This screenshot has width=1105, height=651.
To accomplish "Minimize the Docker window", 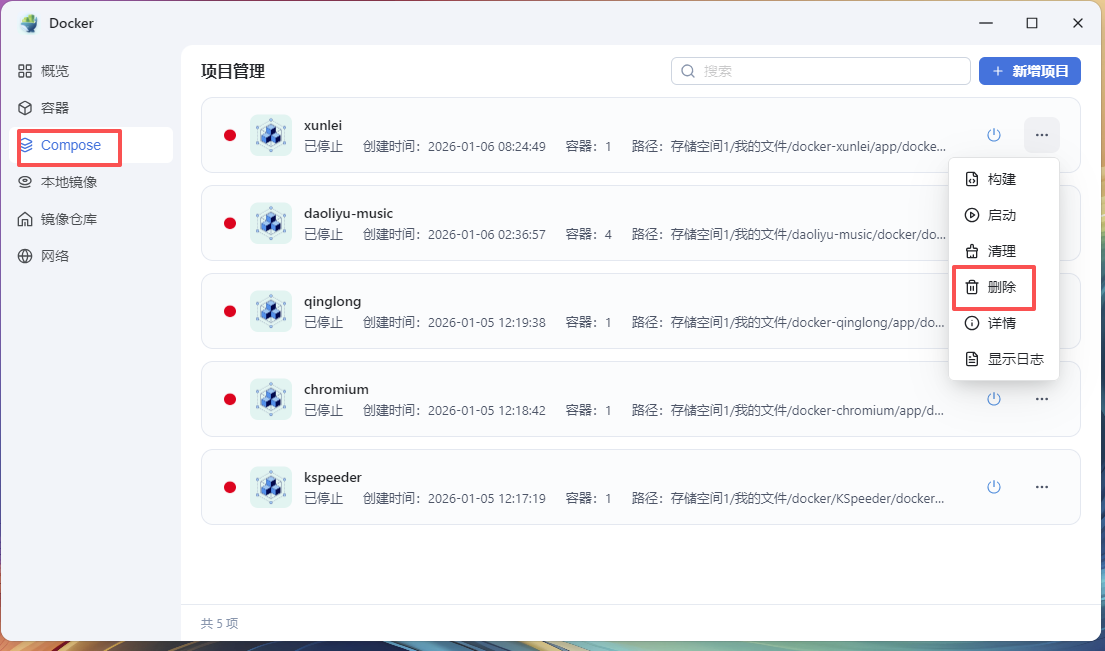I will click(986, 23).
